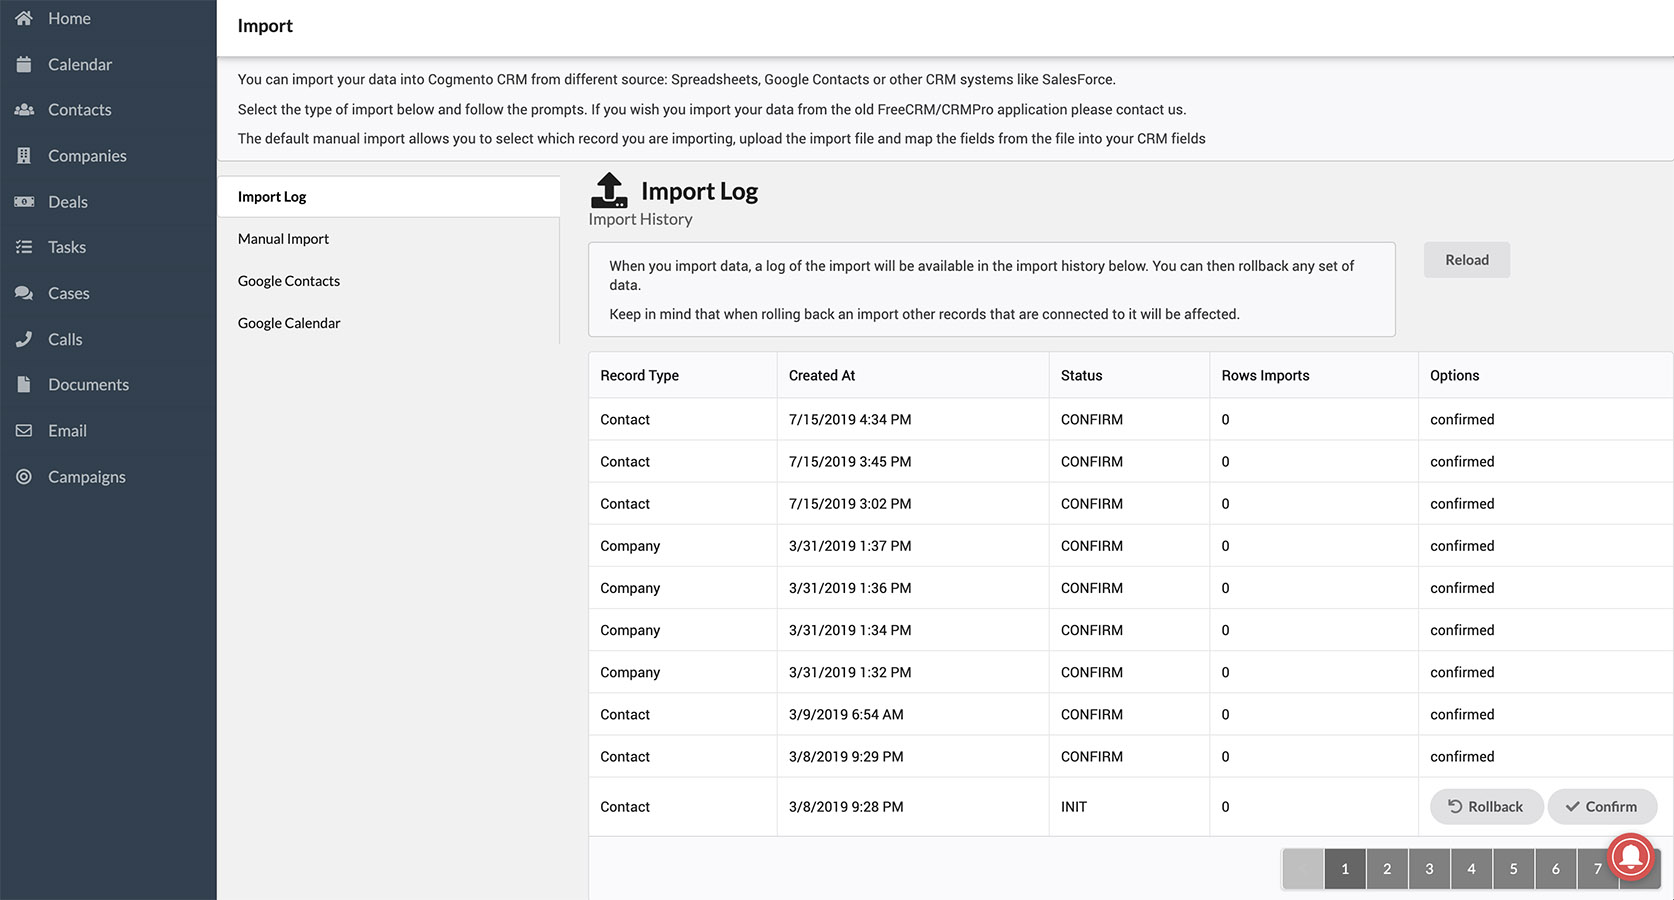Click date 3/31/2019 1:32 PM
This screenshot has width=1674, height=900.
(x=850, y=672)
